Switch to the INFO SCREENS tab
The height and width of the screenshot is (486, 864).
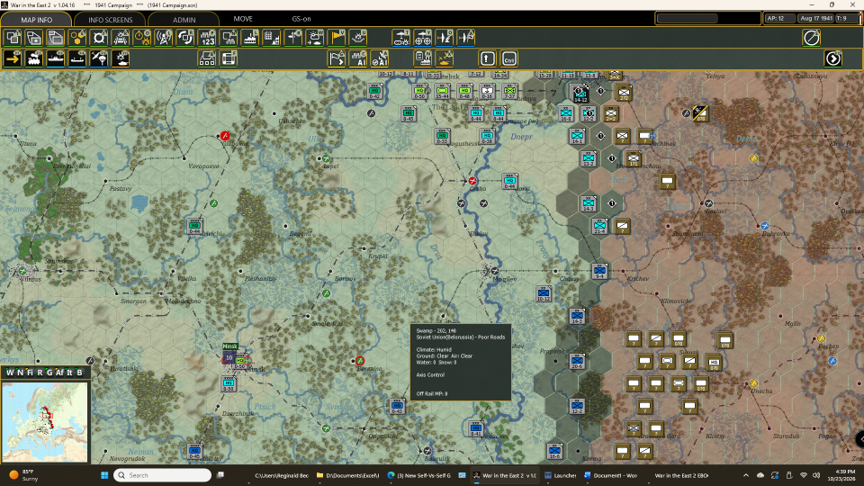[x=110, y=19]
